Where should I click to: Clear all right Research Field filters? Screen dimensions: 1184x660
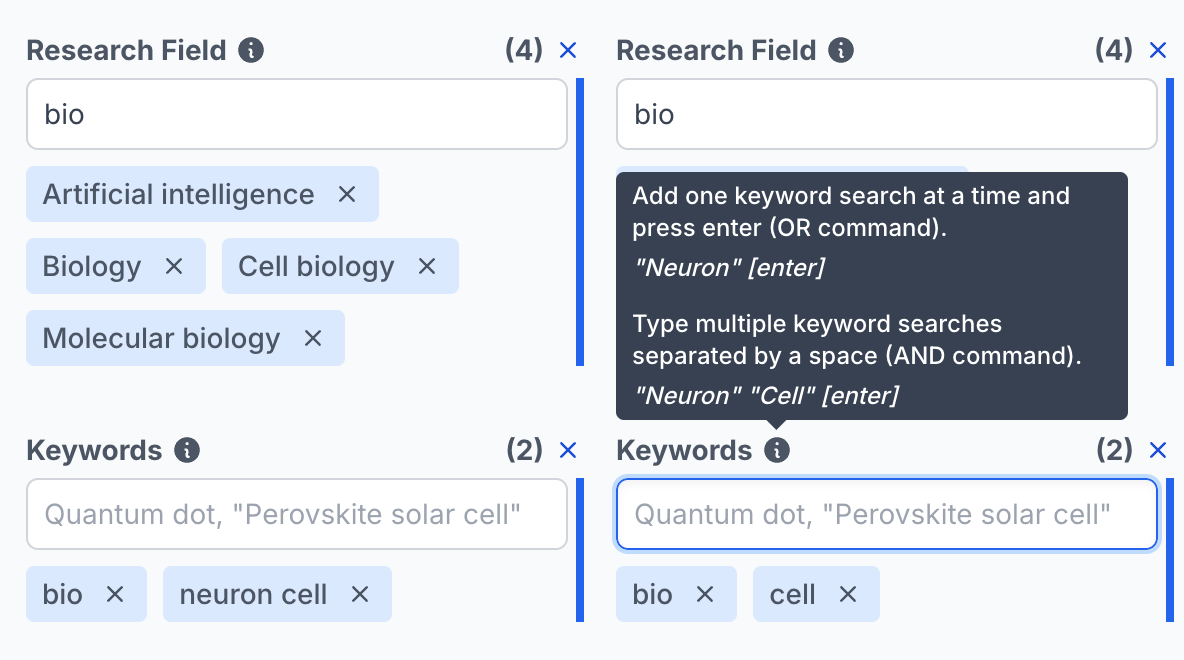(x=1158, y=50)
